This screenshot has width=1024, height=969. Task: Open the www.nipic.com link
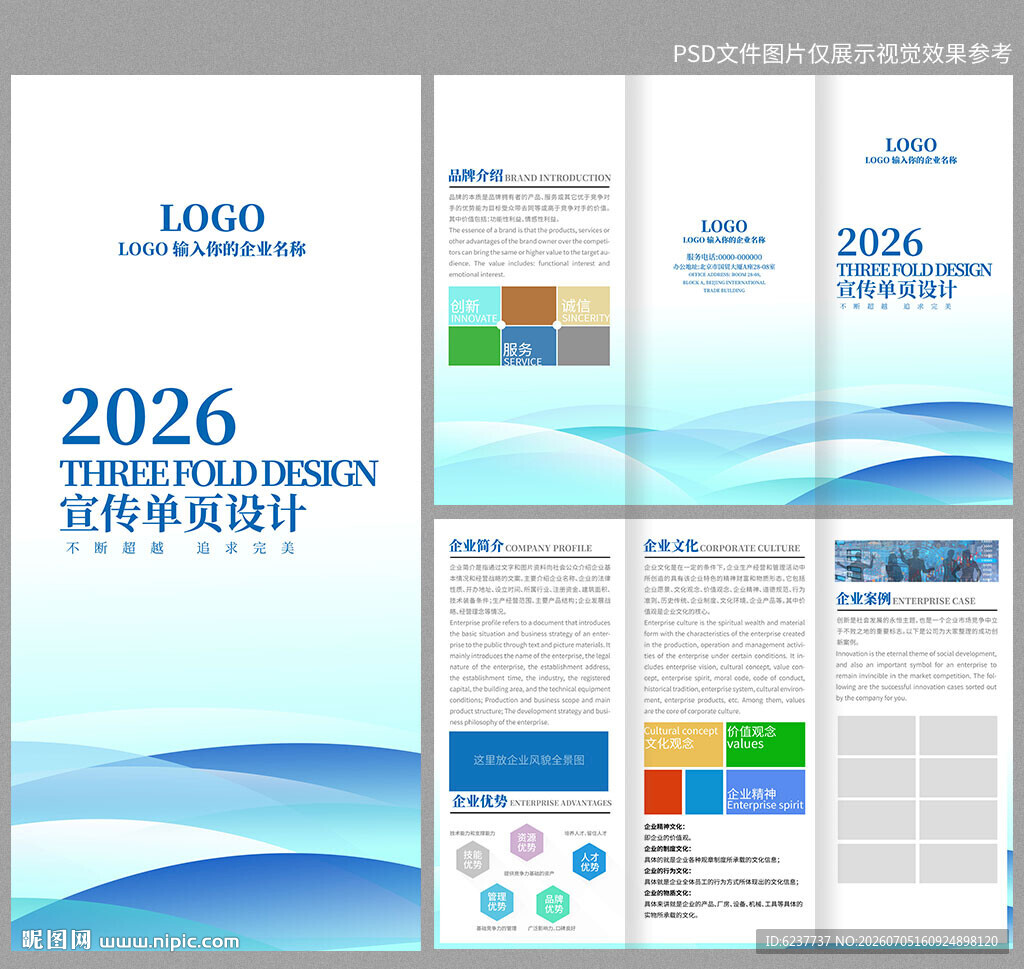click(169, 942)
